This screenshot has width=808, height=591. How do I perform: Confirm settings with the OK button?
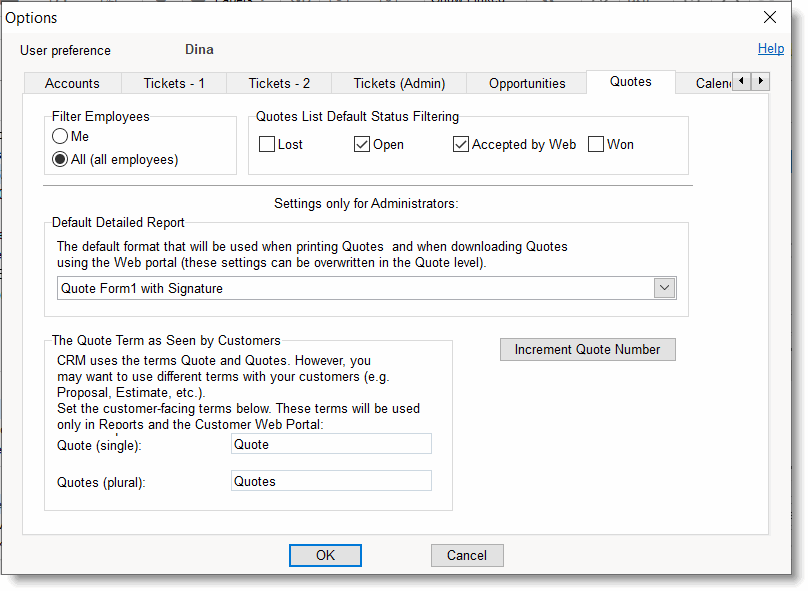pos(325,555)
